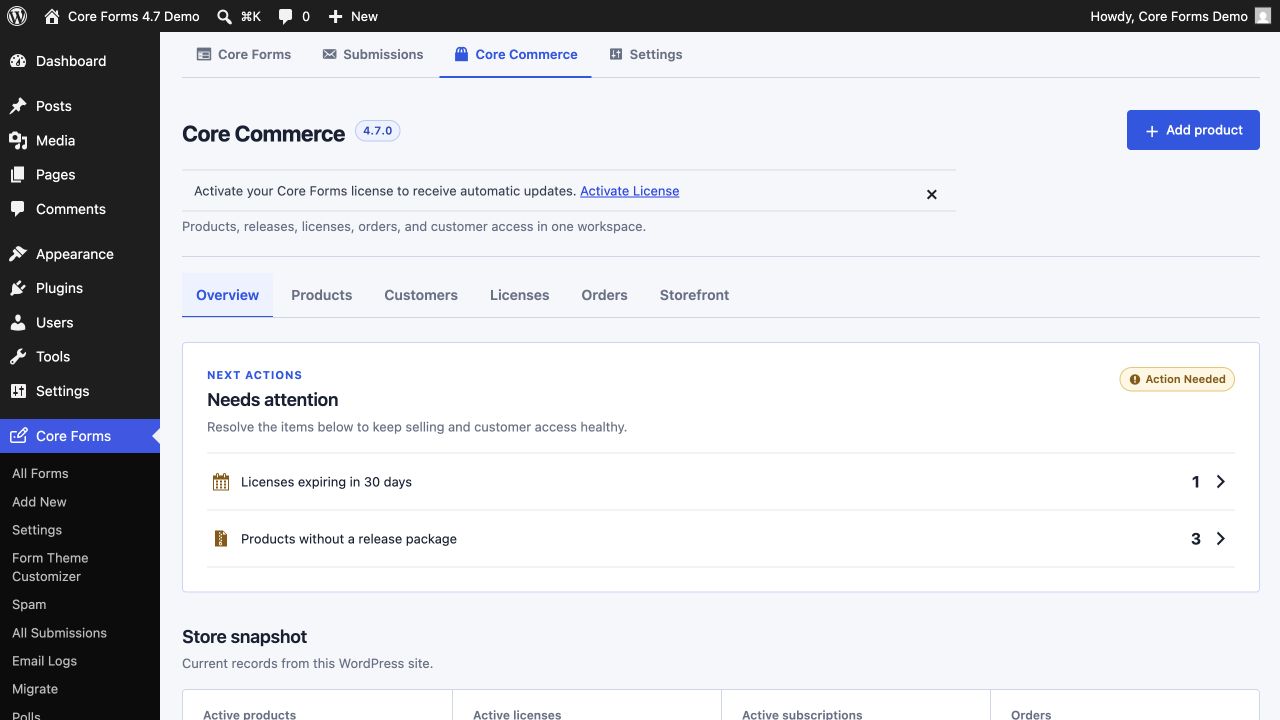Image resolution: width=1280 pixels, height=720 pixels.
Task: Expand chevron for Products without release row
Action: [x=1221, y=539]
